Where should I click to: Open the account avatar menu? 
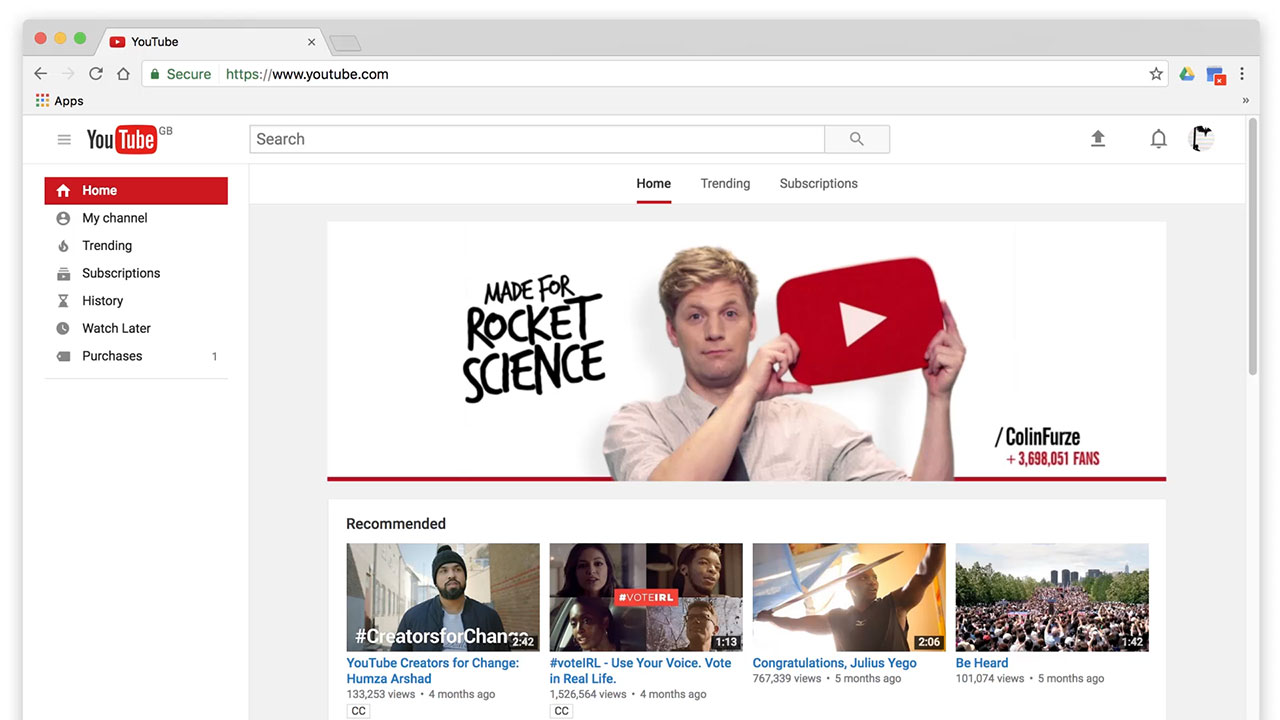[1201, 139]
